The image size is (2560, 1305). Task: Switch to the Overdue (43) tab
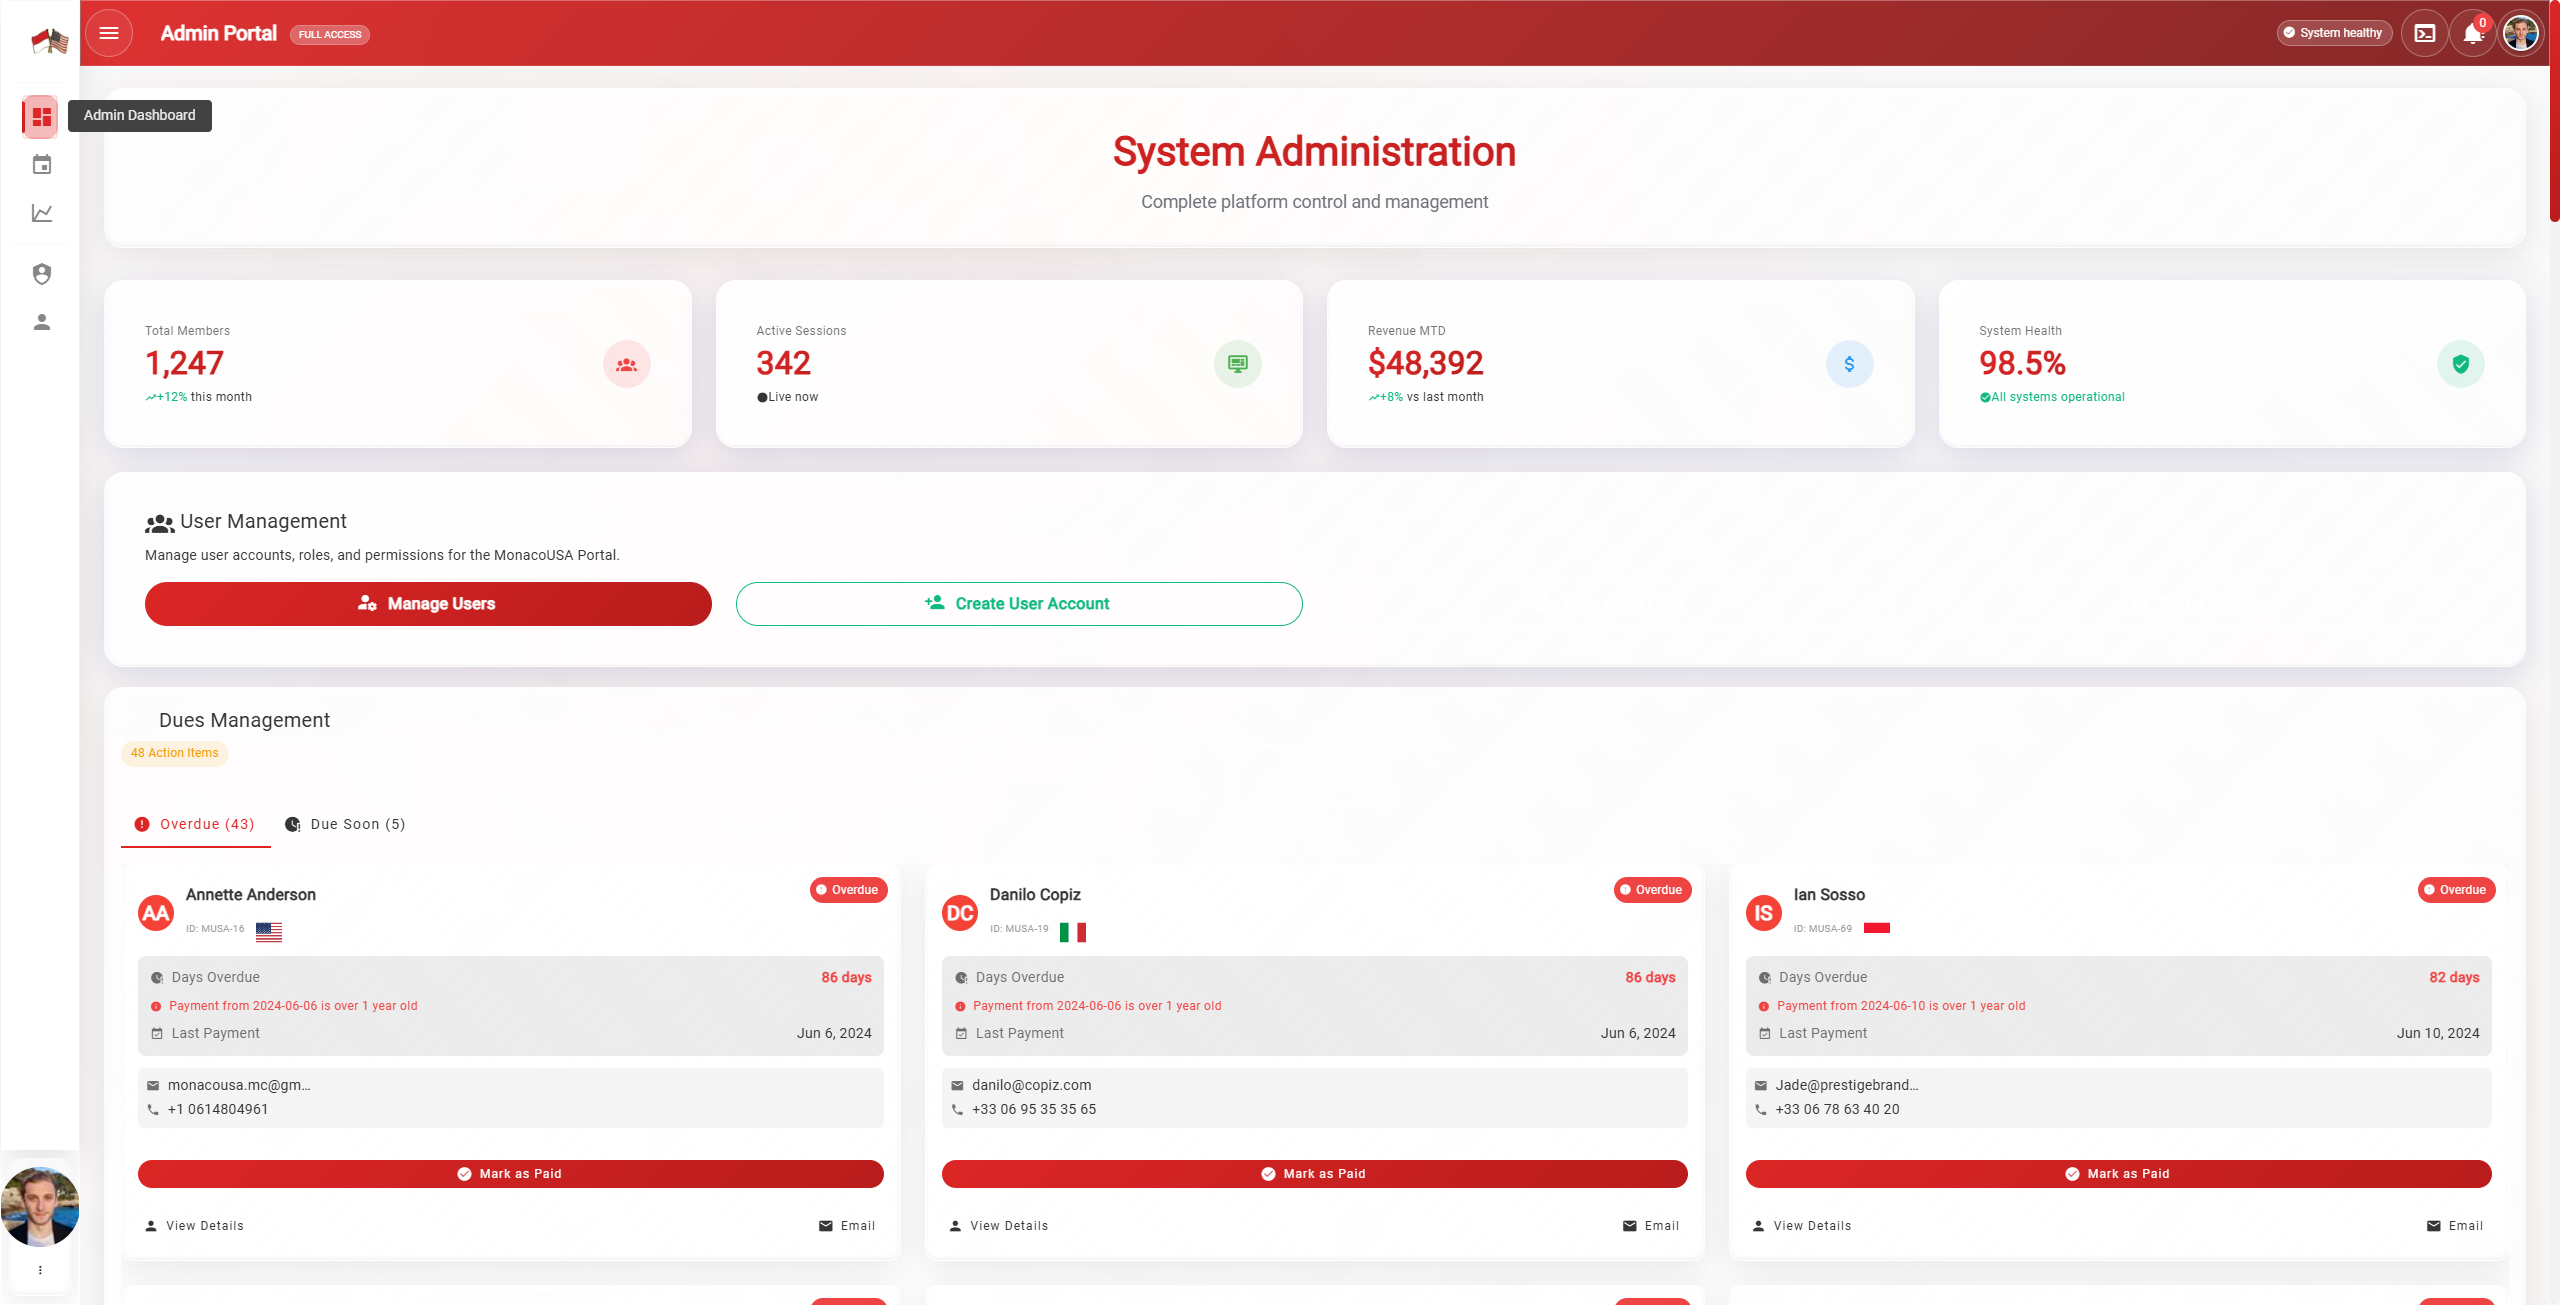coord(196,824)
